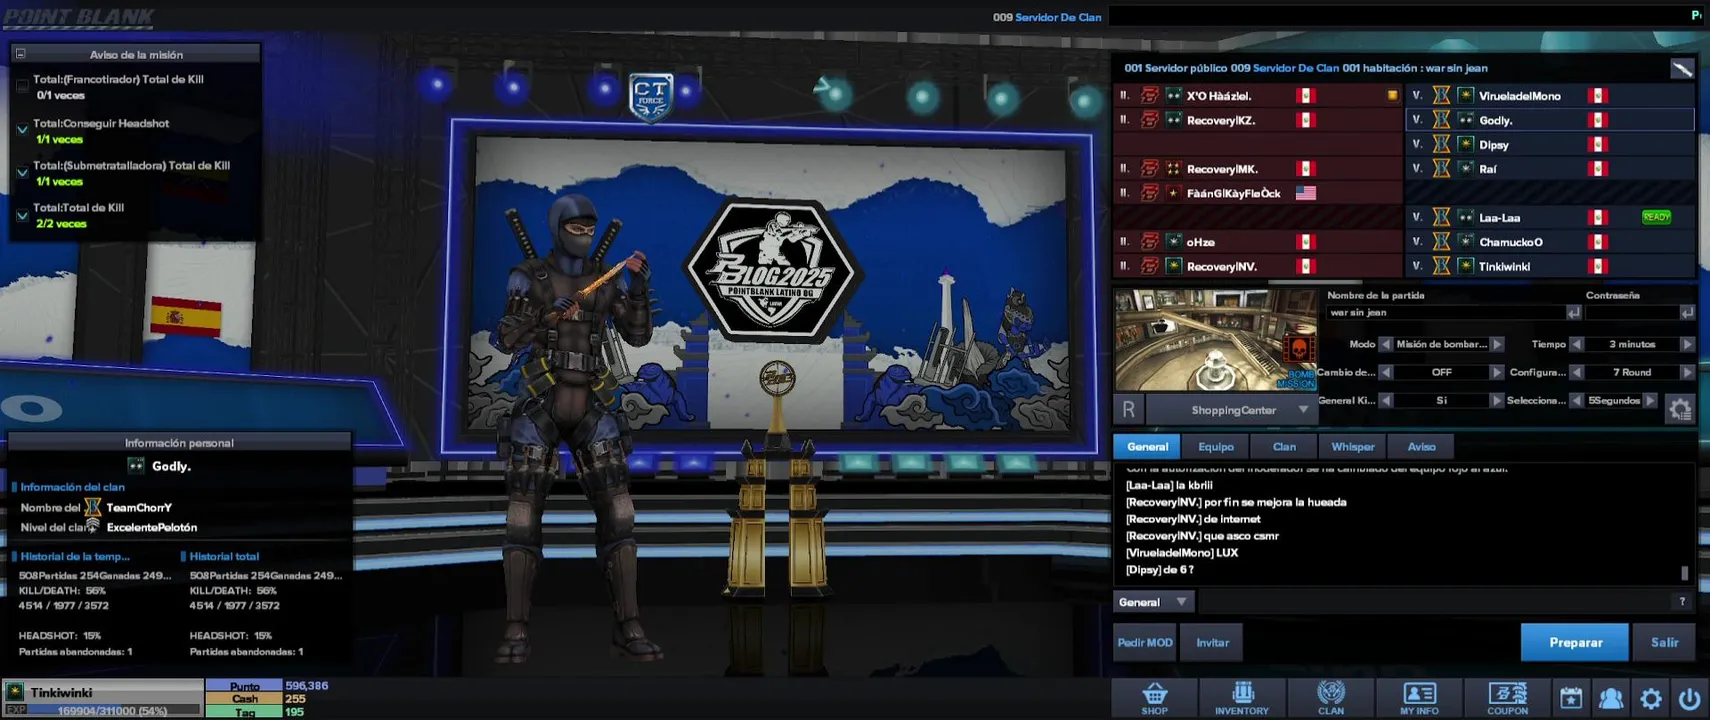Click the TeamChorrY clan emblem in personal info
This screenshot has height=720, width=1710.
[93, 507]
